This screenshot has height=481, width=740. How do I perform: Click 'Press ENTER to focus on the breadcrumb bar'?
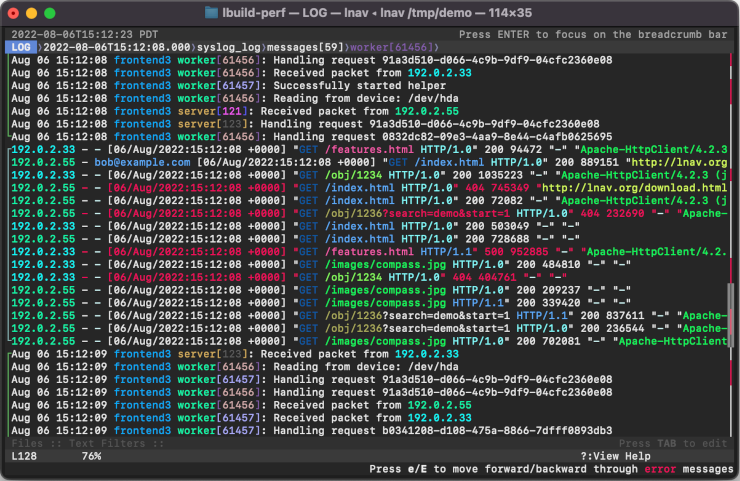tap(593, 34)
